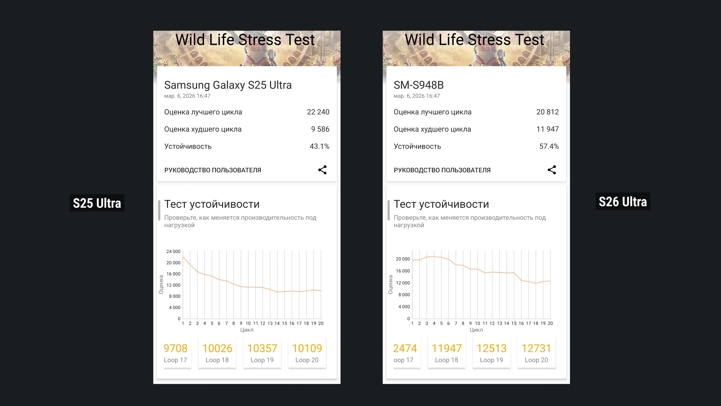Click Устойчивость label on SM-S948B card
Image resolution: width=721 pixels, height=406 pixels.
click(417, 146)
